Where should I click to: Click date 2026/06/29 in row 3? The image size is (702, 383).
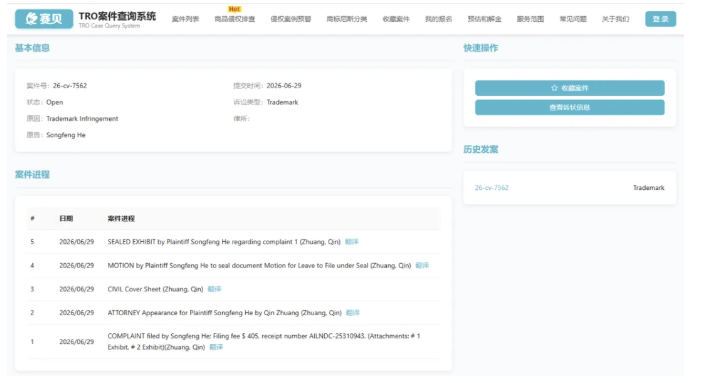click(77, 289)
